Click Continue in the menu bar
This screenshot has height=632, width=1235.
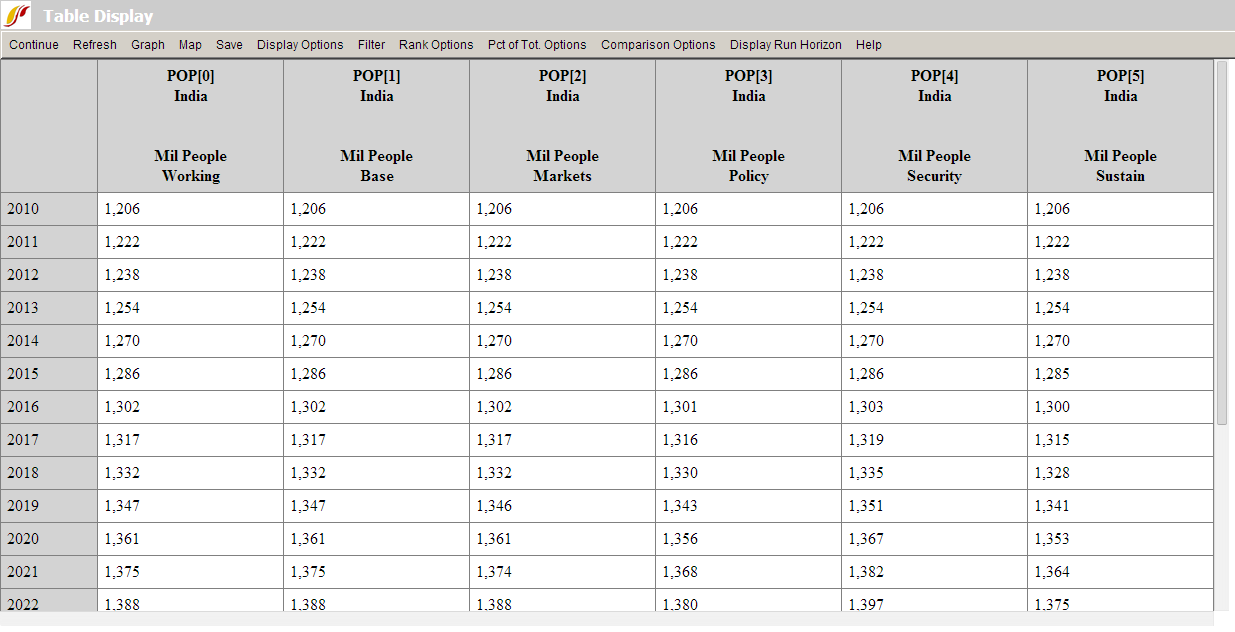click(x=33, y=44)
